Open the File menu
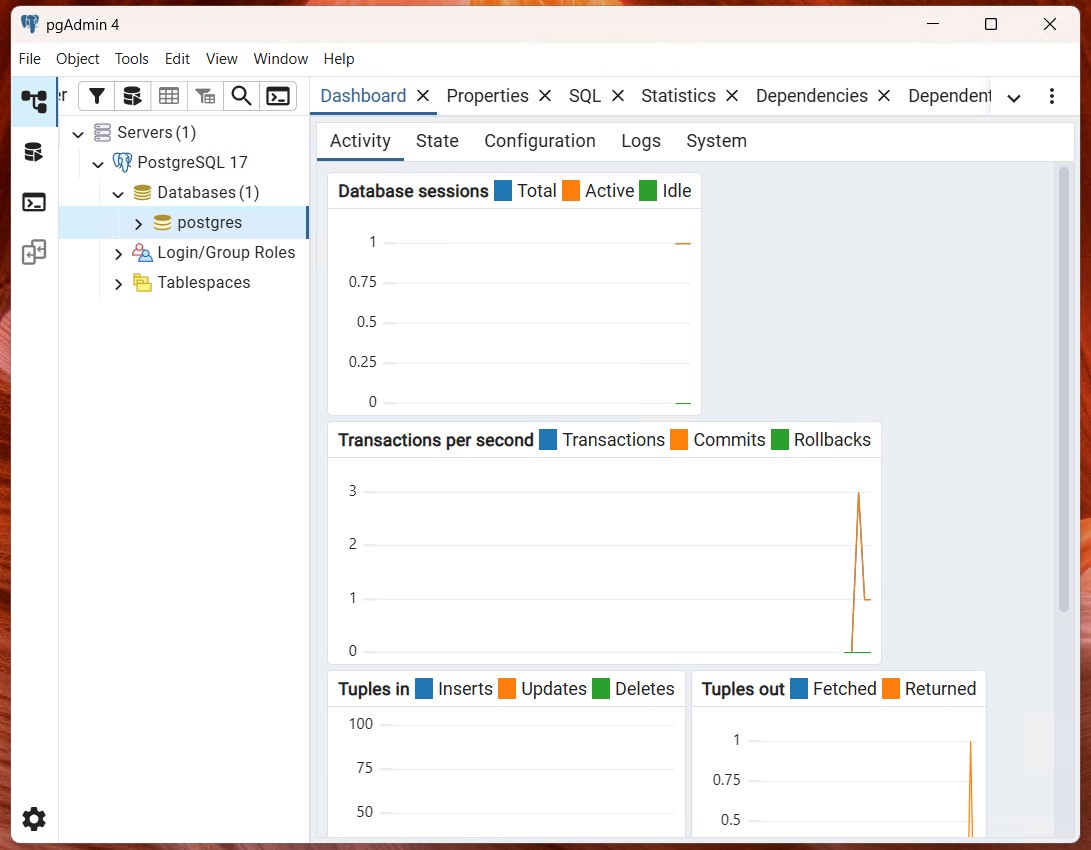The image size is (1091, 850). 29,59
